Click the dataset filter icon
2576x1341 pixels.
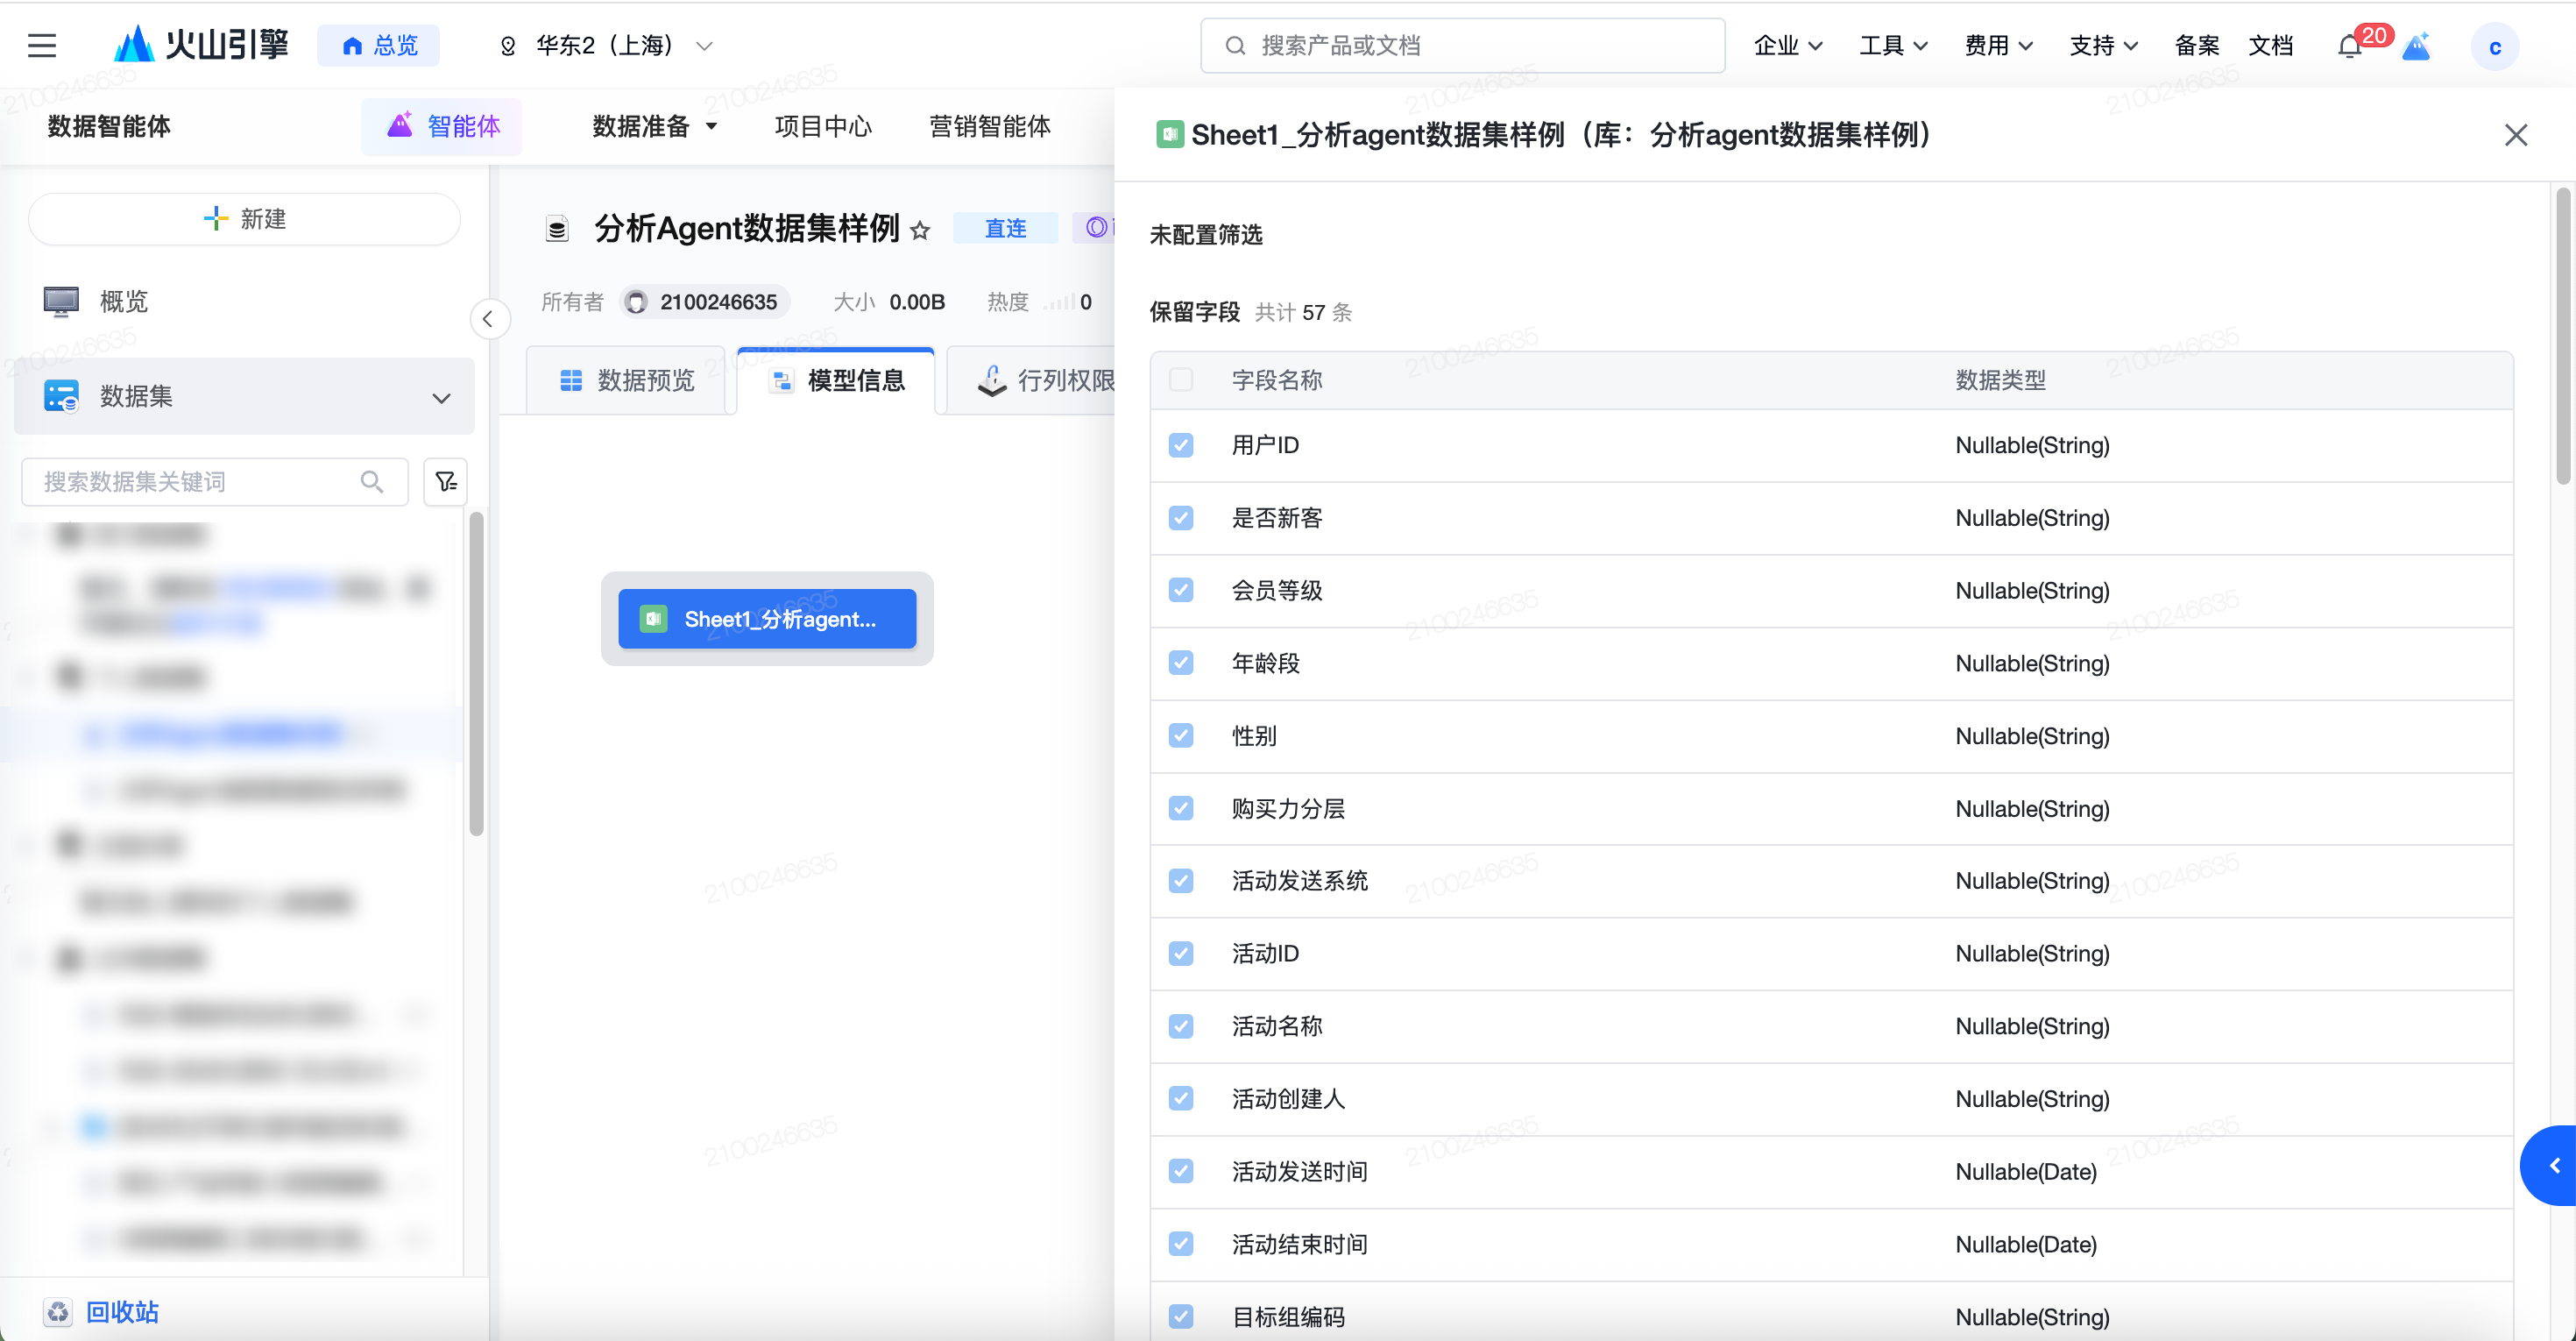[x=446, y=482]
